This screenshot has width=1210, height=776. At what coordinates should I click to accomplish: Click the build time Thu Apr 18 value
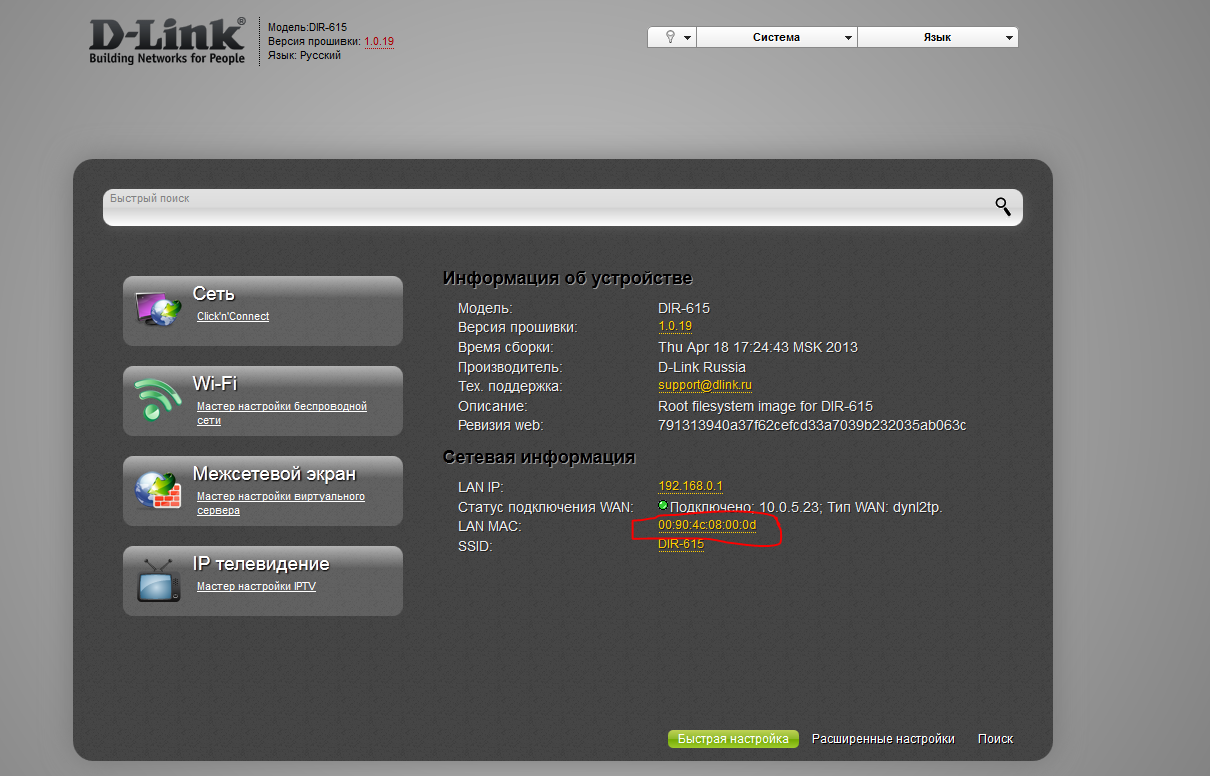click(x=758, y=347)
